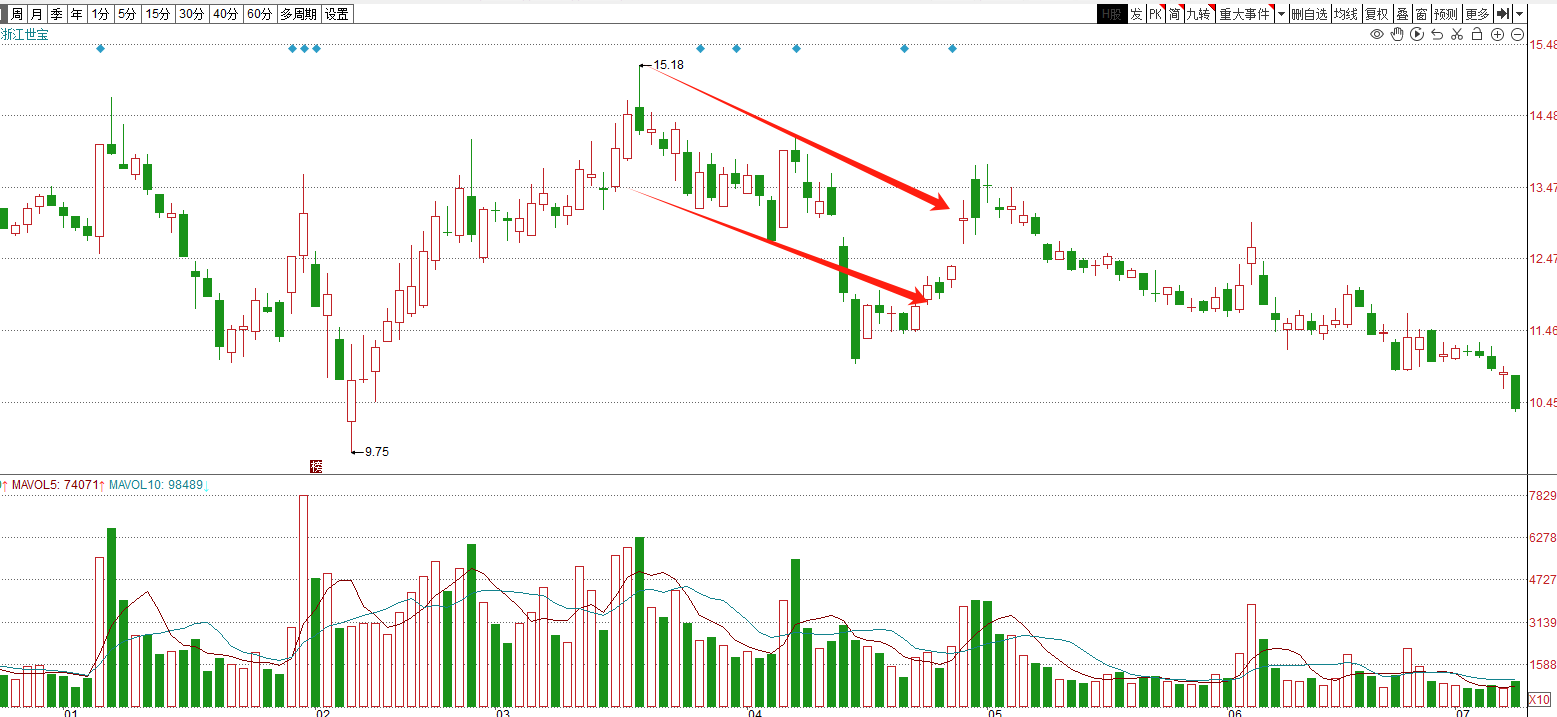Click the candlestick at the 9.75 low
Screen dimensions: 1557x717
[x=352, y=400]
